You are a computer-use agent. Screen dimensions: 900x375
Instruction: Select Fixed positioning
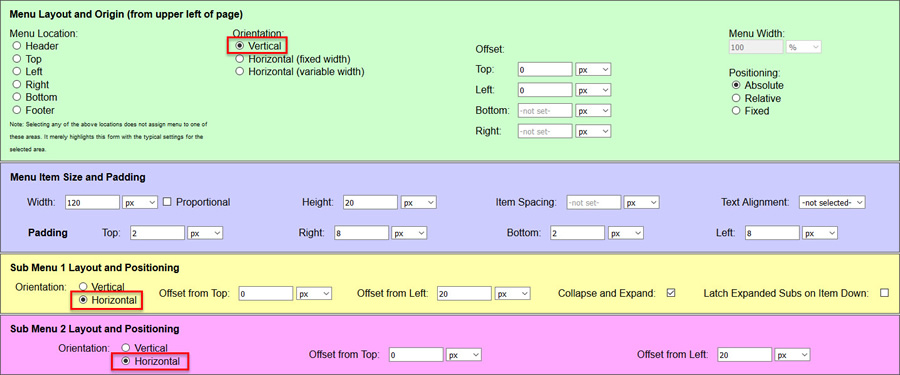coord(736,111)
